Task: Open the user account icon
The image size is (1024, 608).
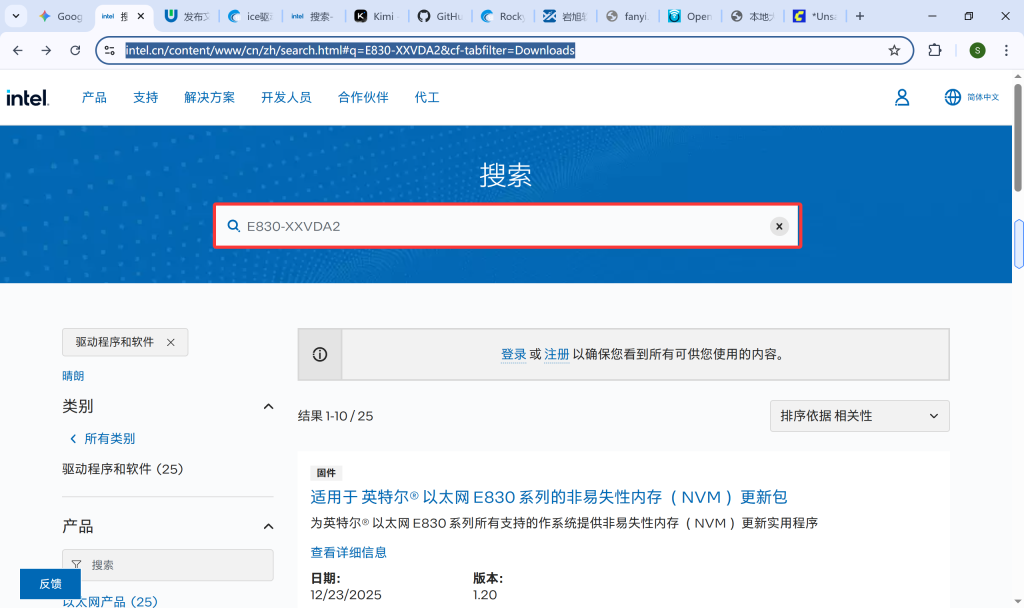Action: [x=902, y=97]
